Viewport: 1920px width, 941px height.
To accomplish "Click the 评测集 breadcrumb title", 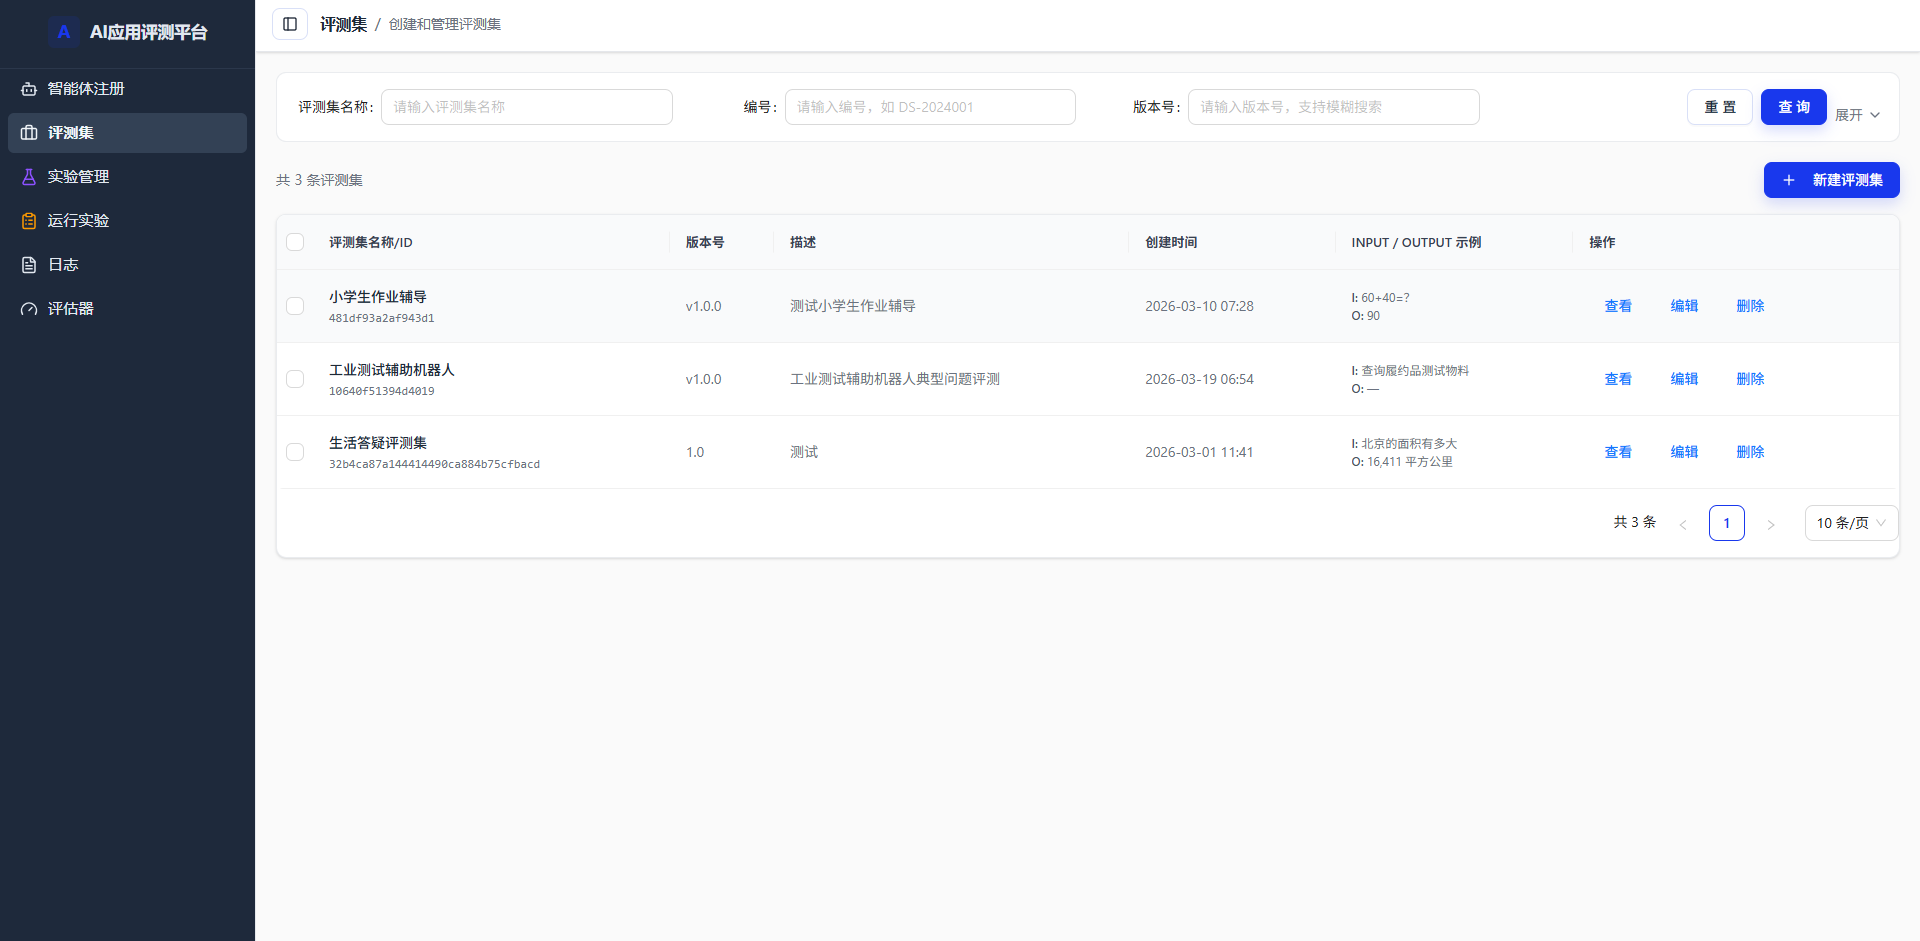I will coord(344,24).
